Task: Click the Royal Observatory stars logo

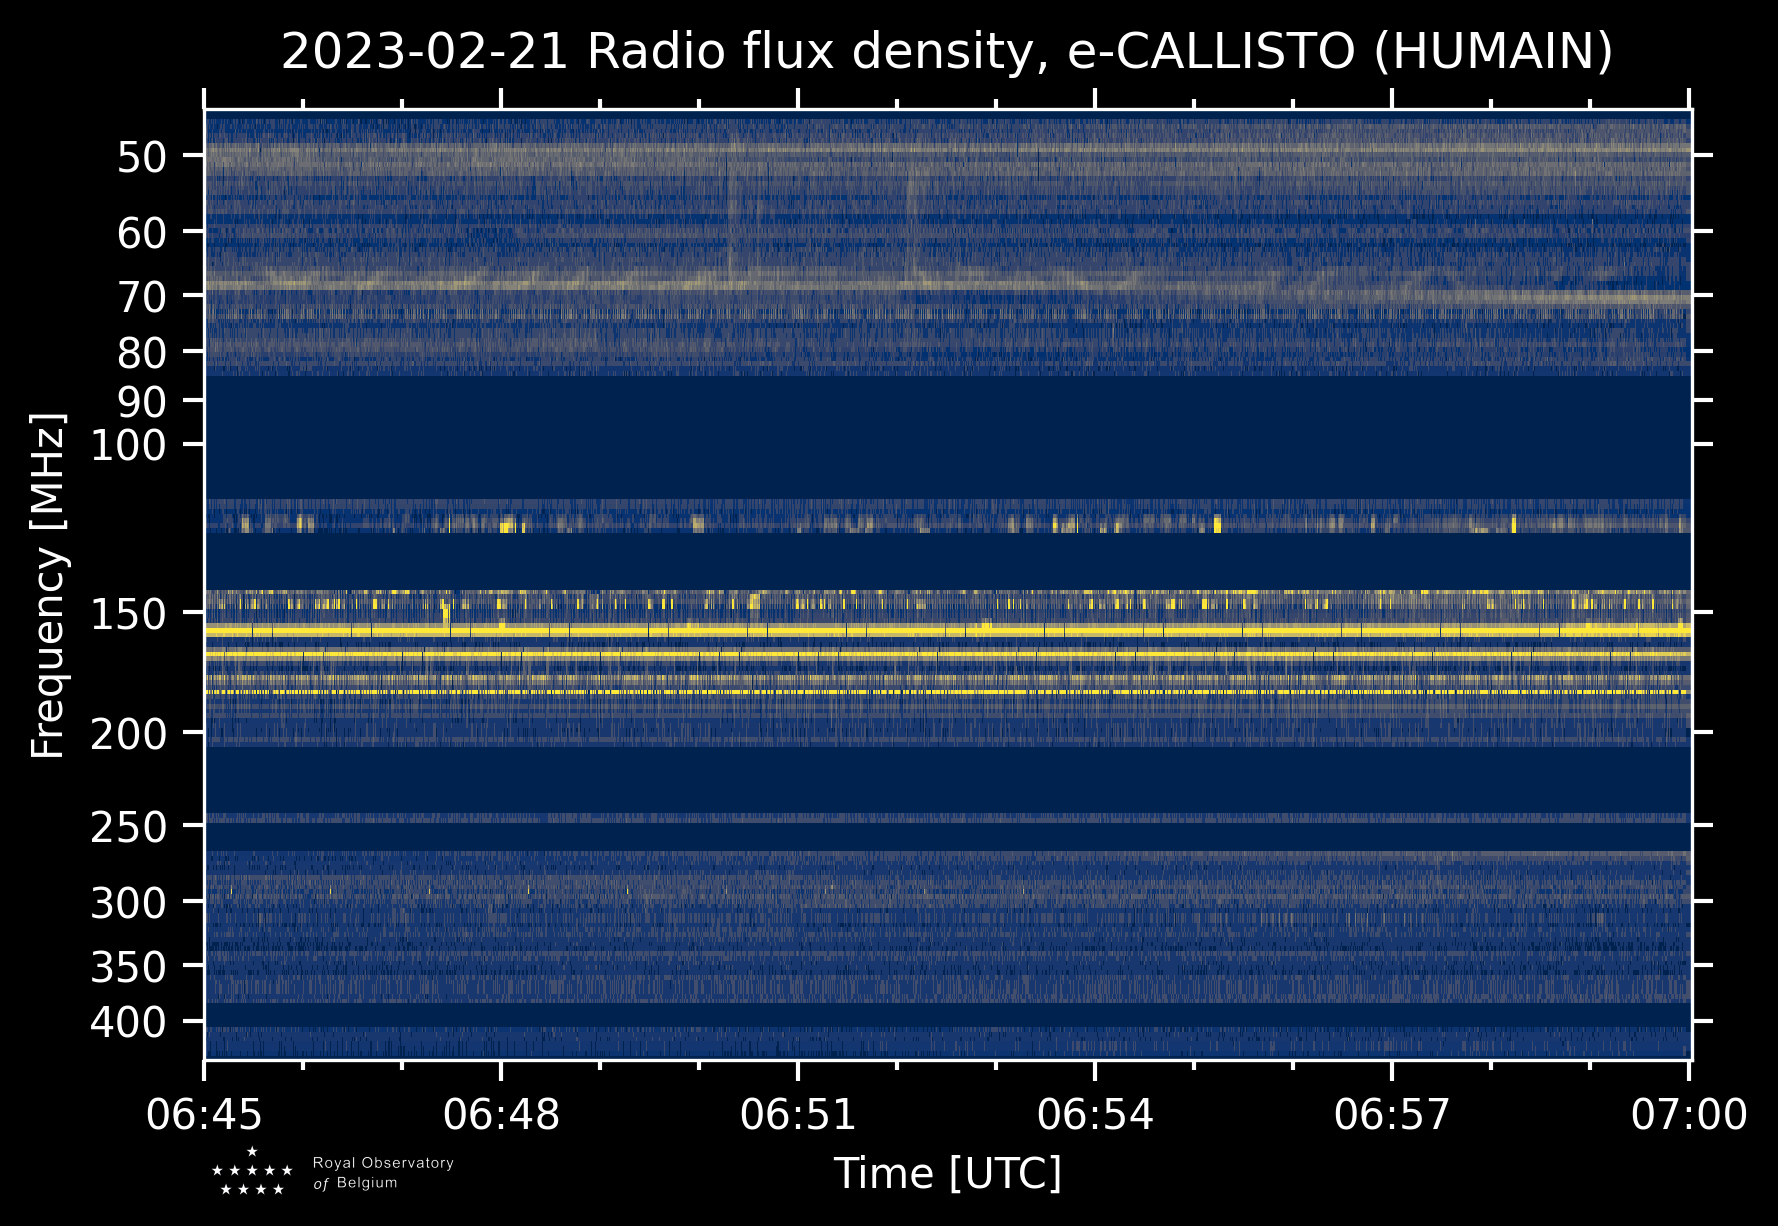Action: pos(252,1172)
